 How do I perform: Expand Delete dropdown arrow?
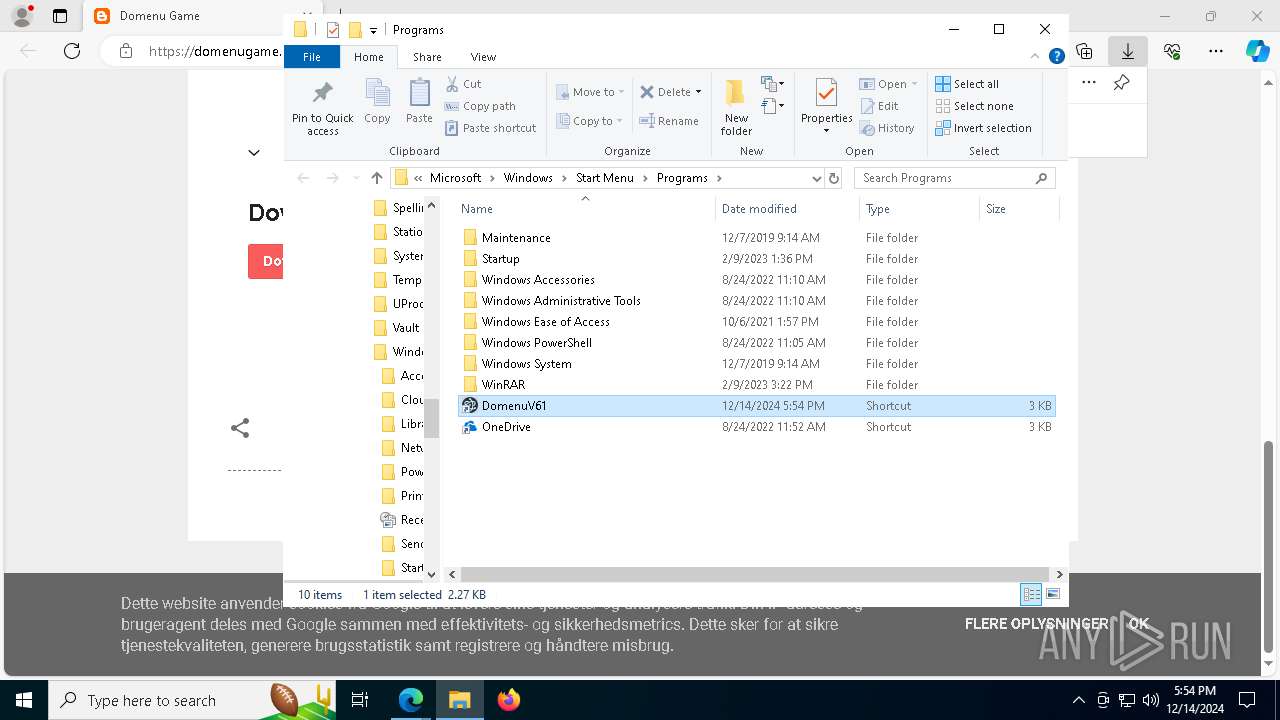click(x=698, y=92)
